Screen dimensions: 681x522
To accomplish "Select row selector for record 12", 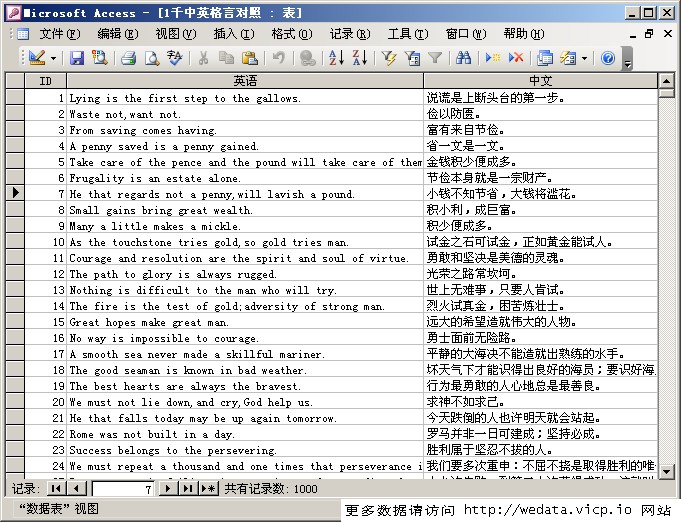I will [15, 274].
